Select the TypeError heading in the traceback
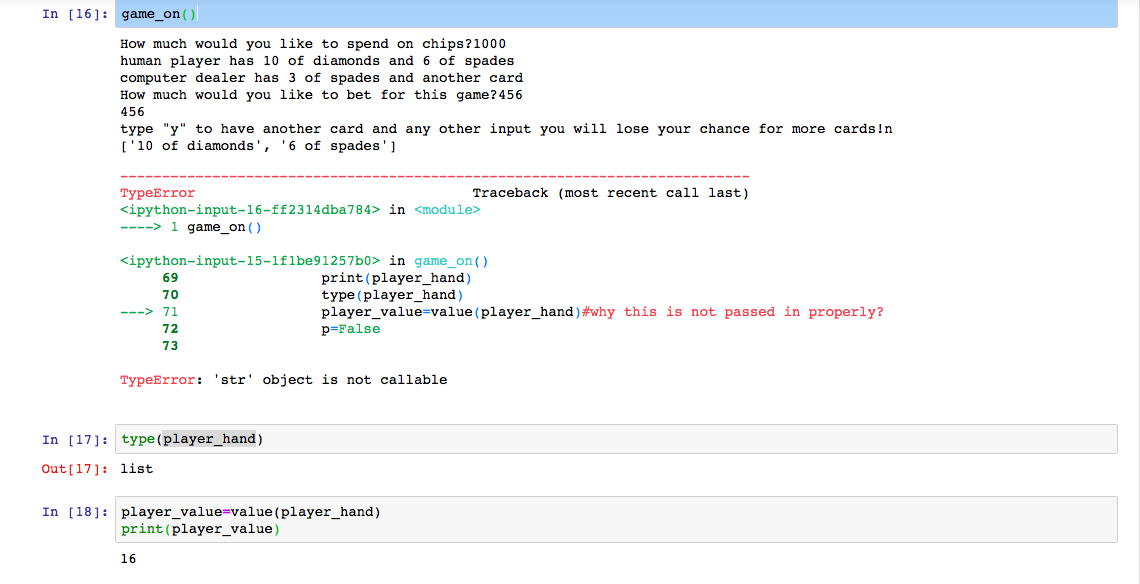This screenshot has height=584, width=1140. click(x=152, y=192)
